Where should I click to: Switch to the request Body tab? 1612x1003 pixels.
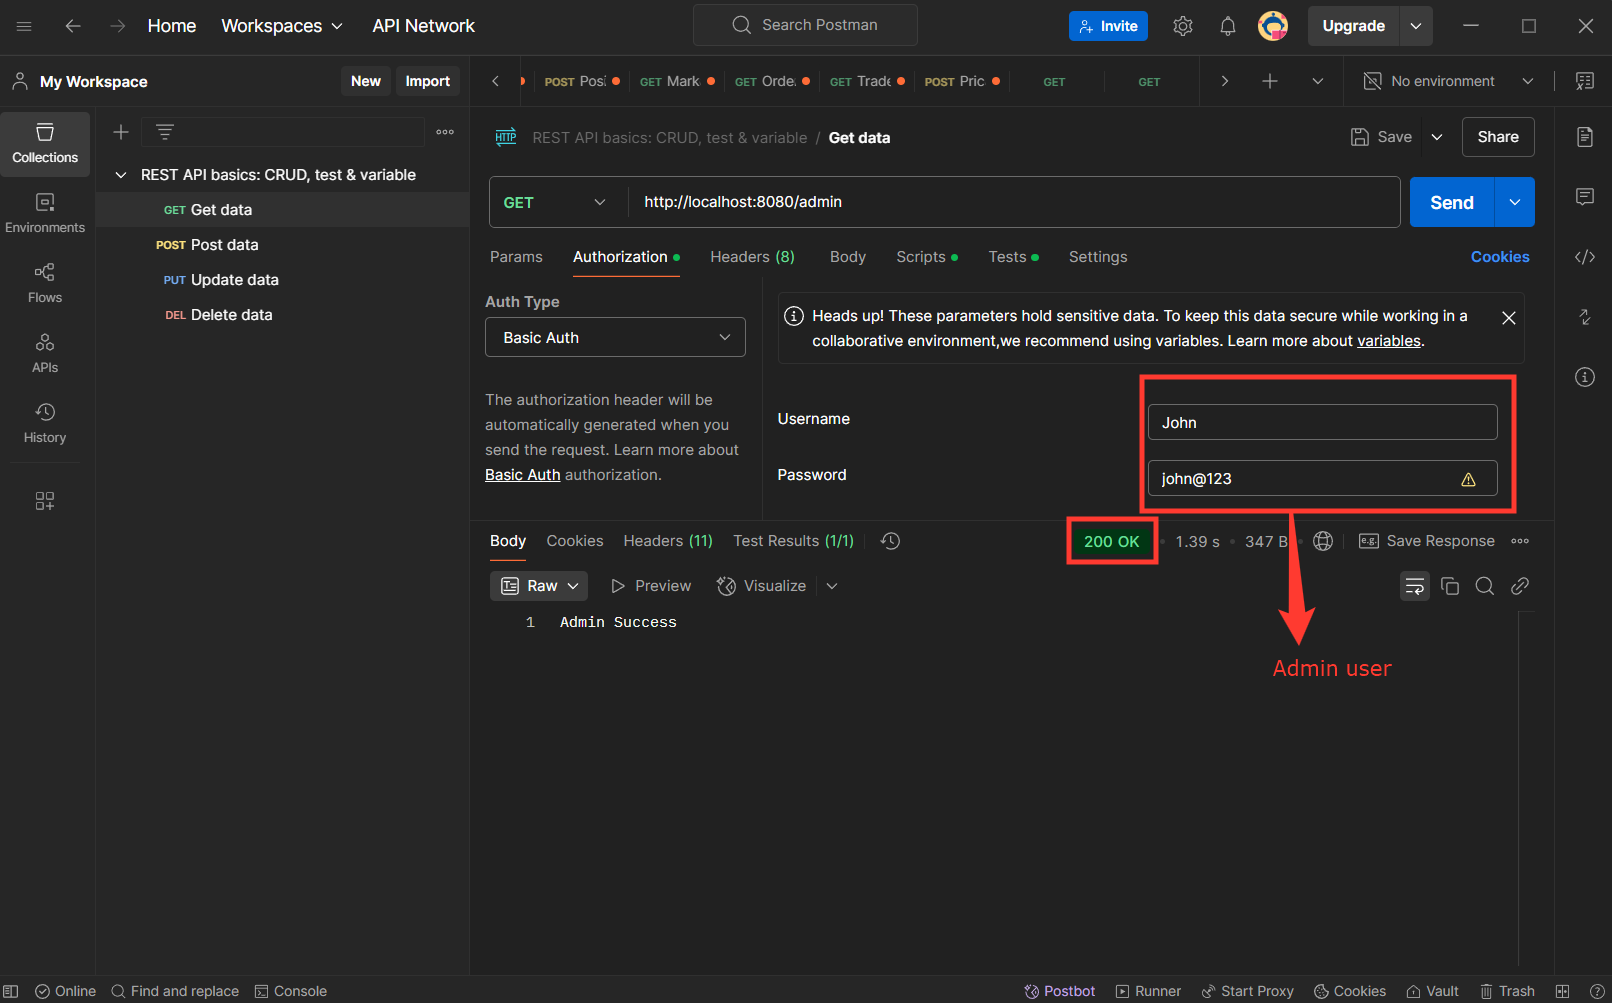848,257
